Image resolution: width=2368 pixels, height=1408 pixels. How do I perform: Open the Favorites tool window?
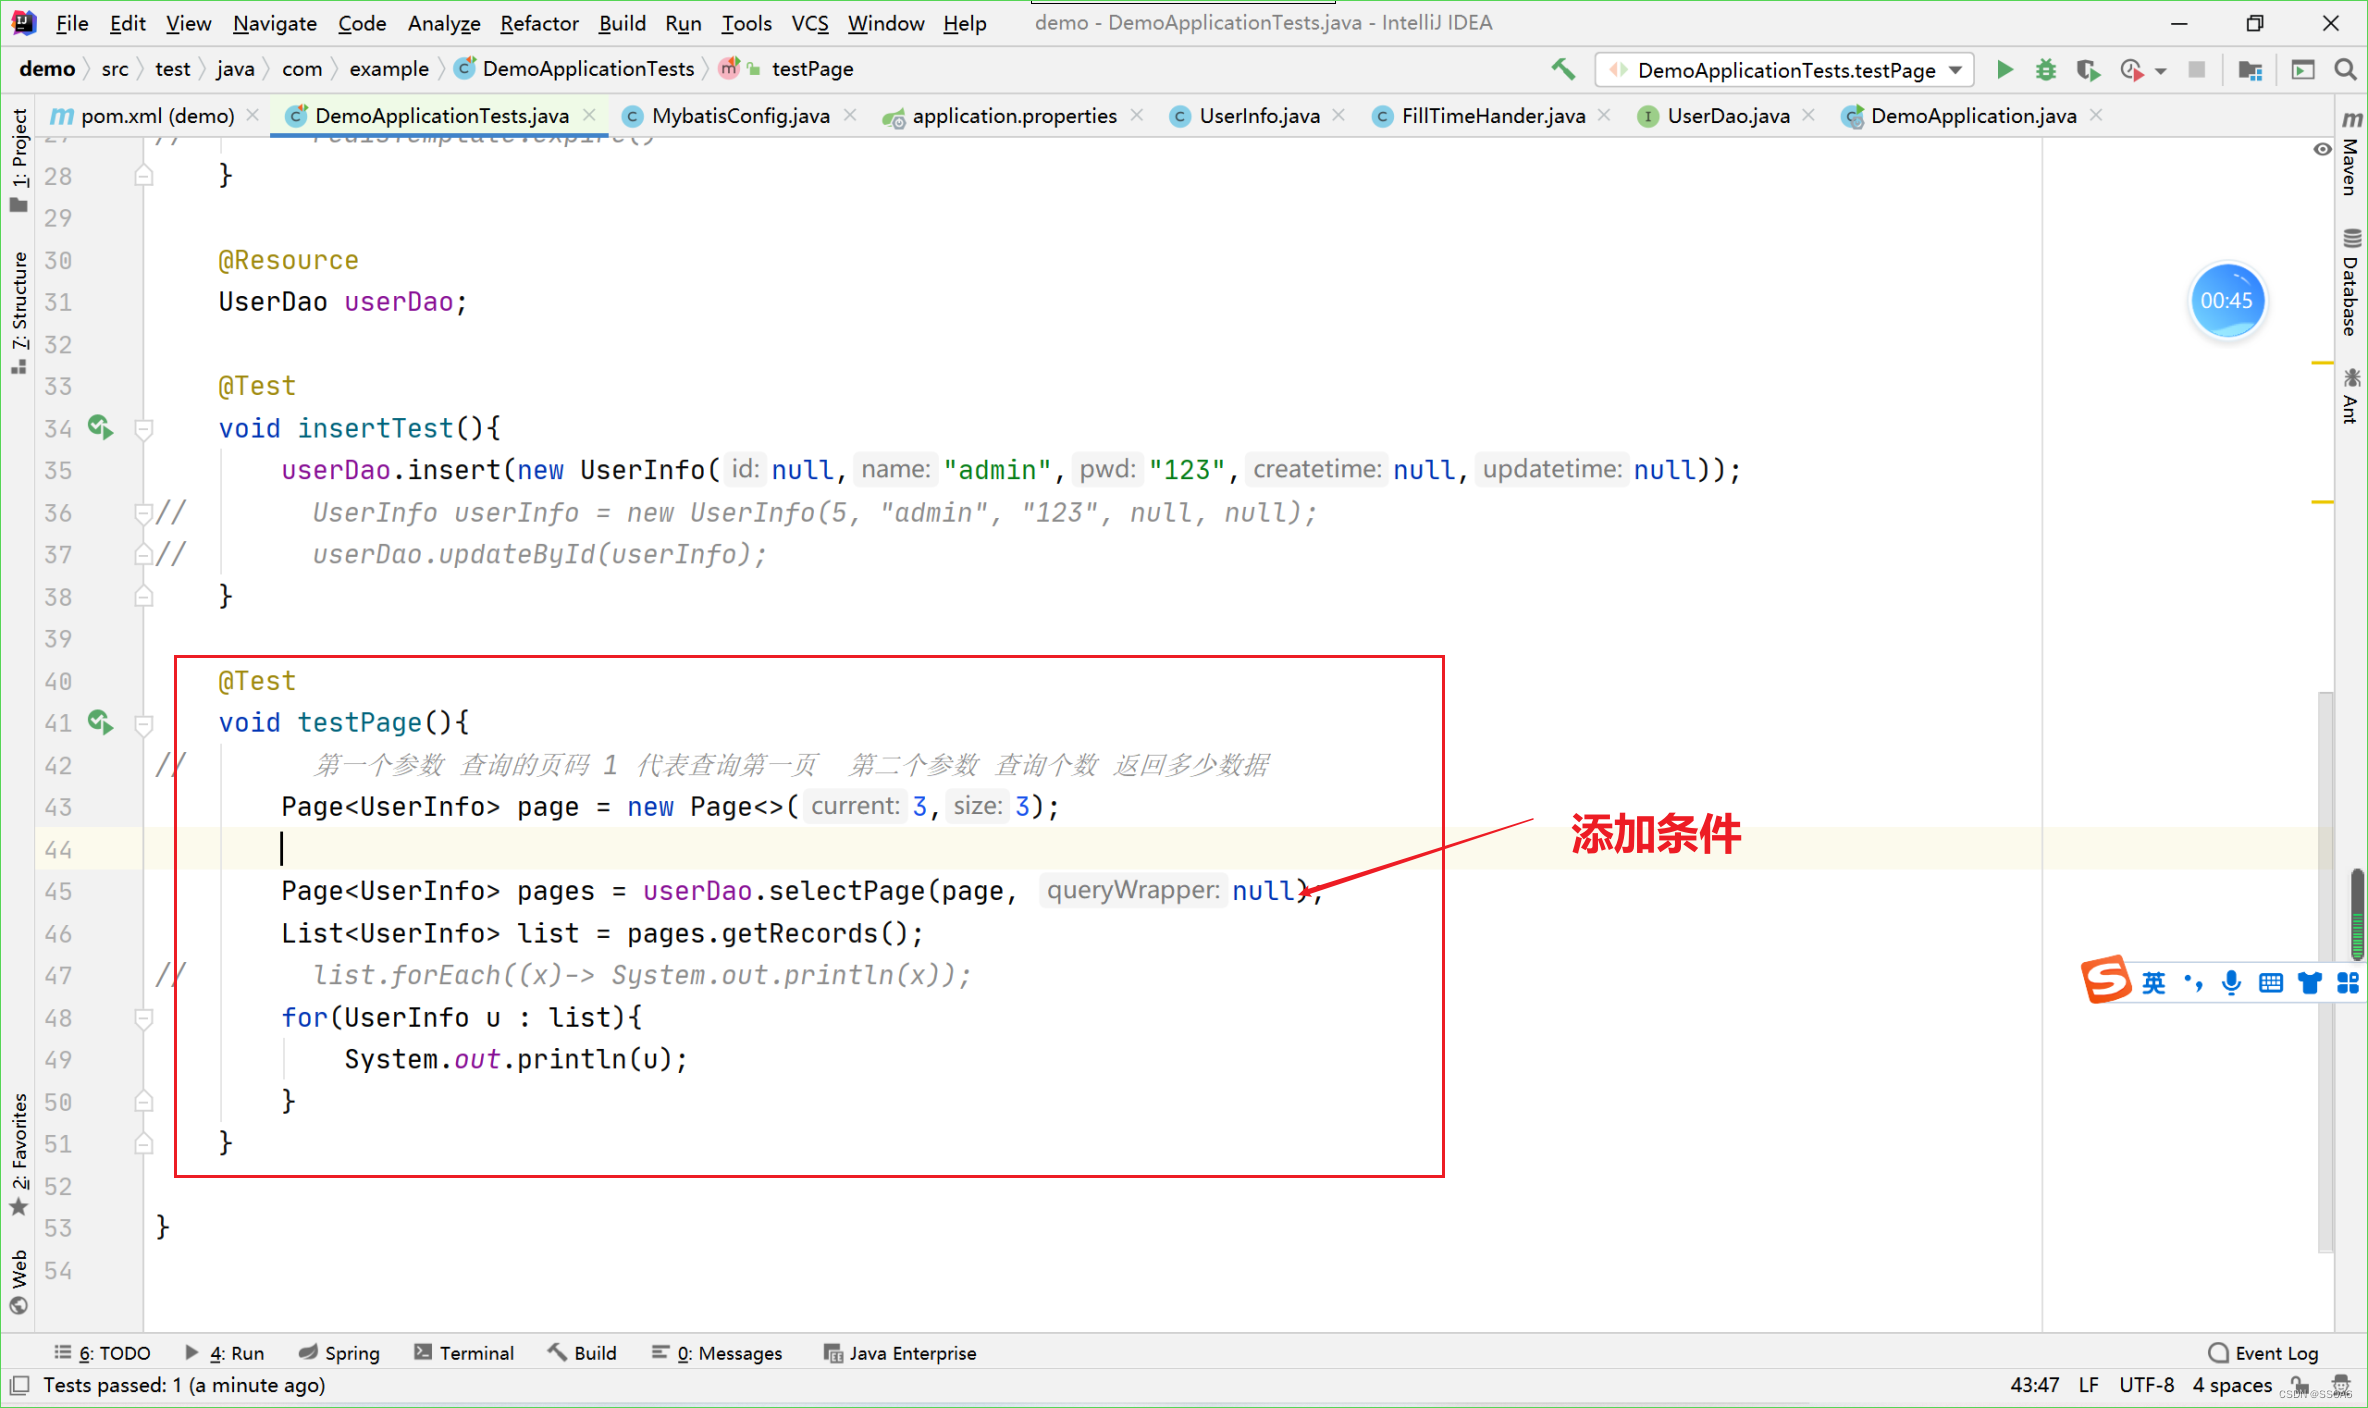click(x=19, y=1155)
